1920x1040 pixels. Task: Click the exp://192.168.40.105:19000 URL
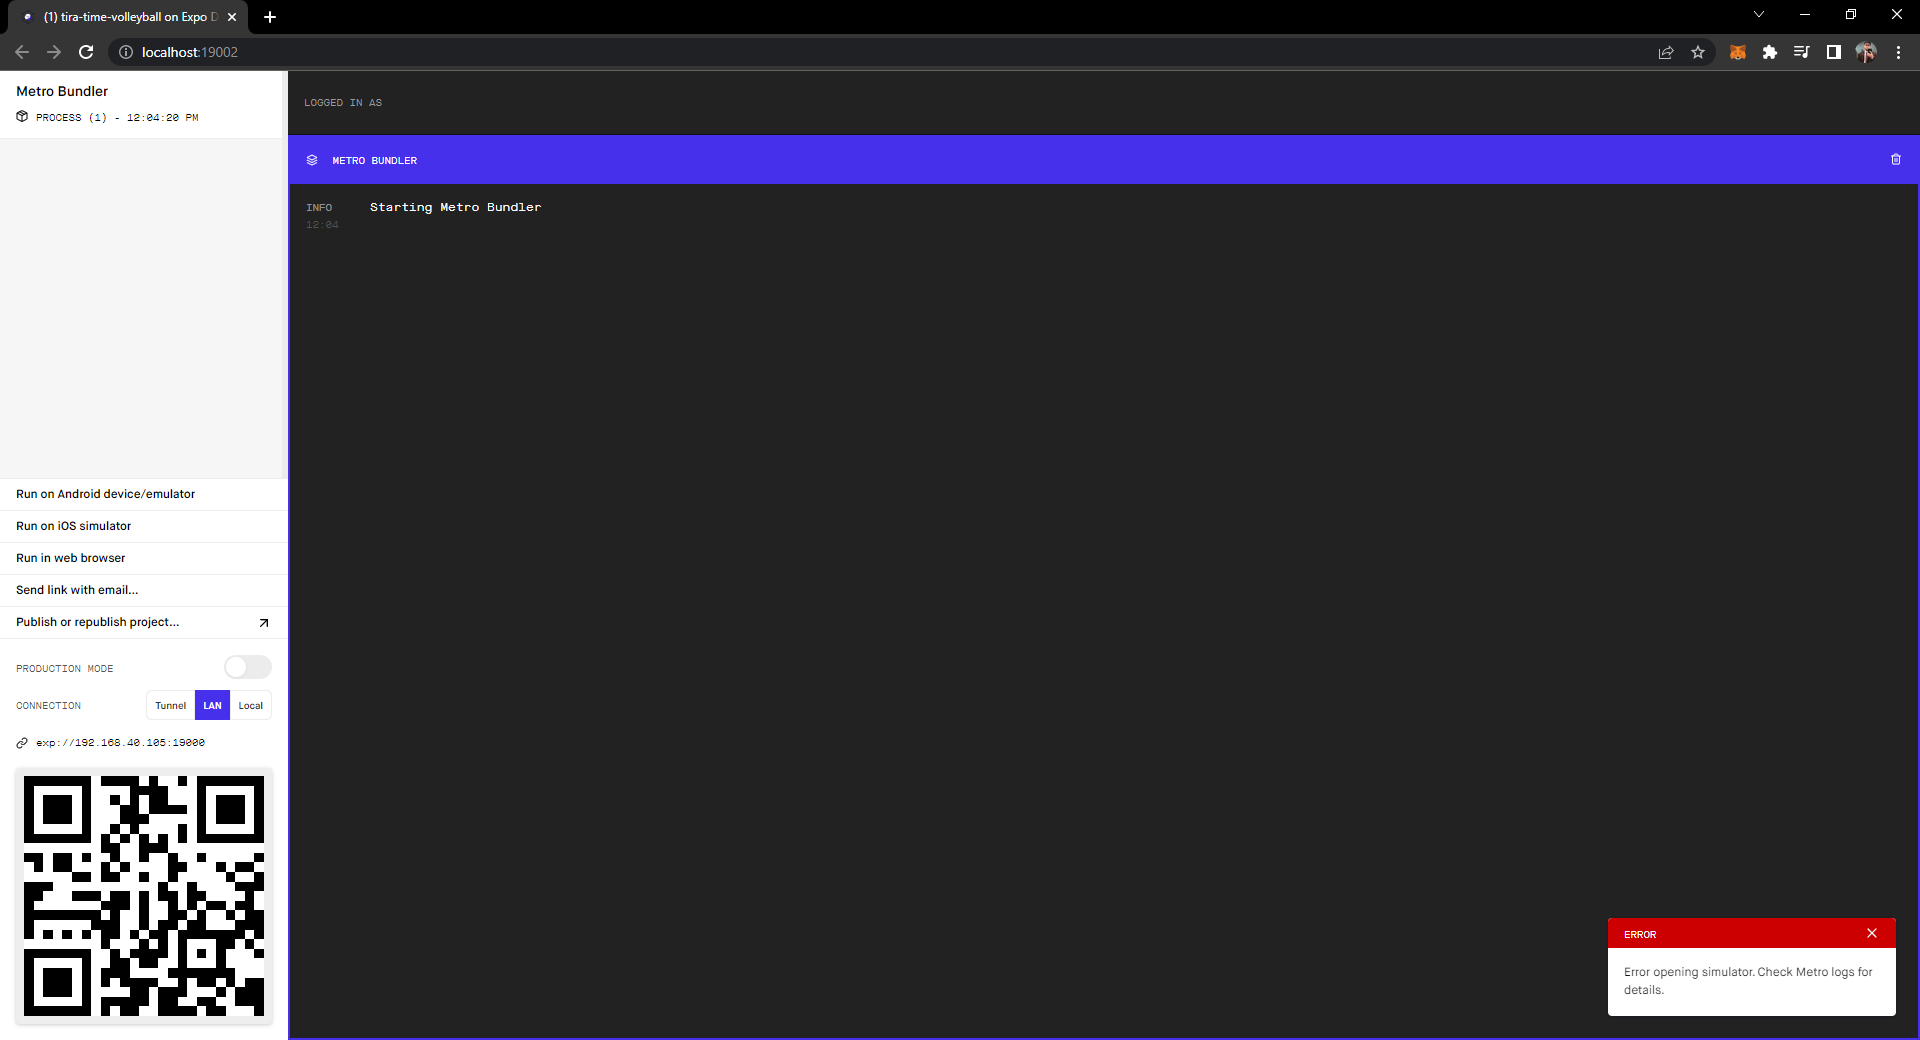point(120,743)
